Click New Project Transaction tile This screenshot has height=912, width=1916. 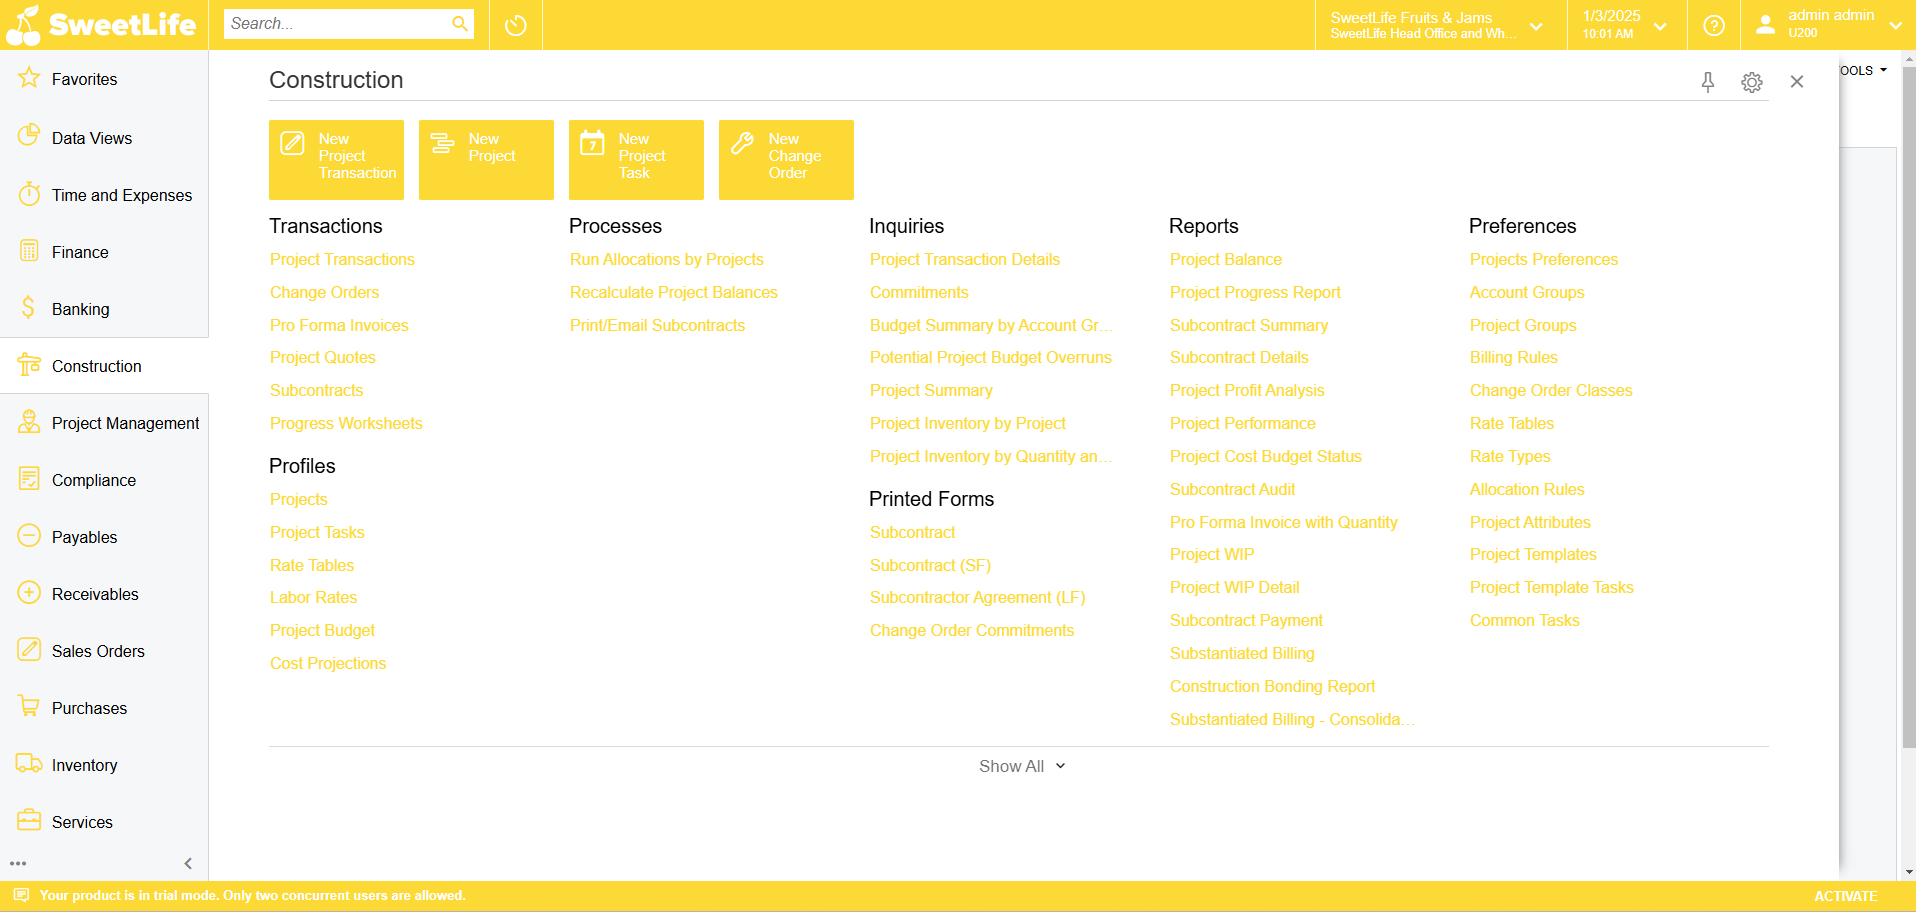336,160
